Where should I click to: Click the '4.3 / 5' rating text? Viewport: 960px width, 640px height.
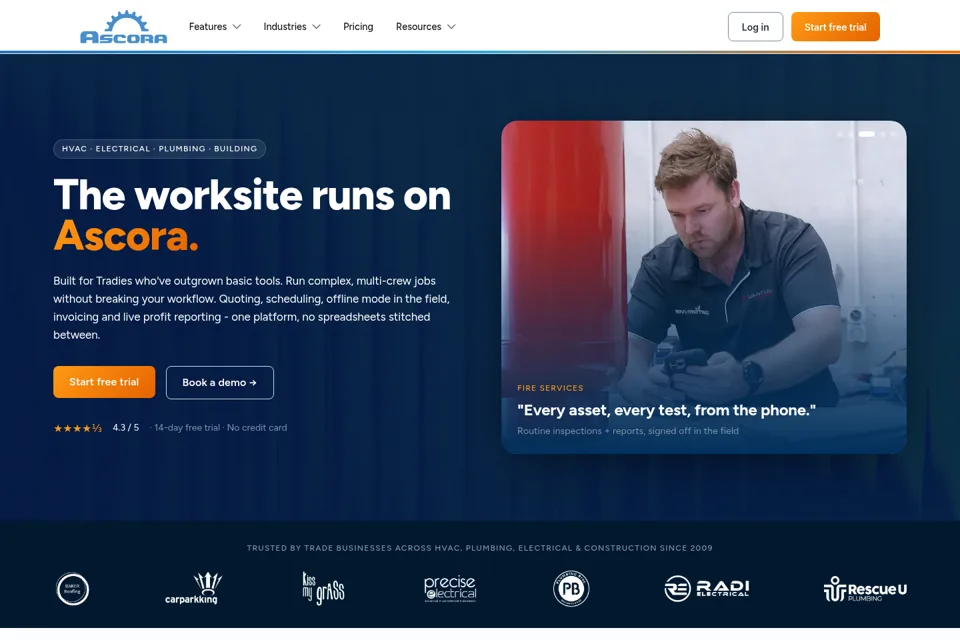(x=126, y=427)
